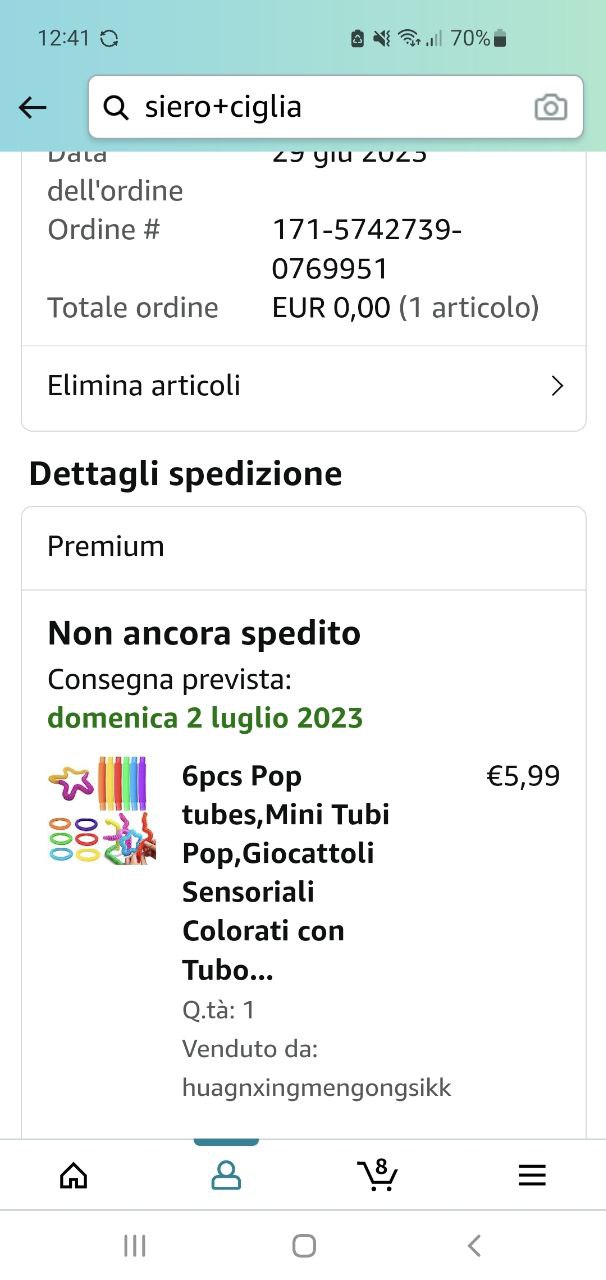Viewport: 606px width, 1280px height.
Task: Tap the €5,99 item price
Action: [x=523, y=777]
